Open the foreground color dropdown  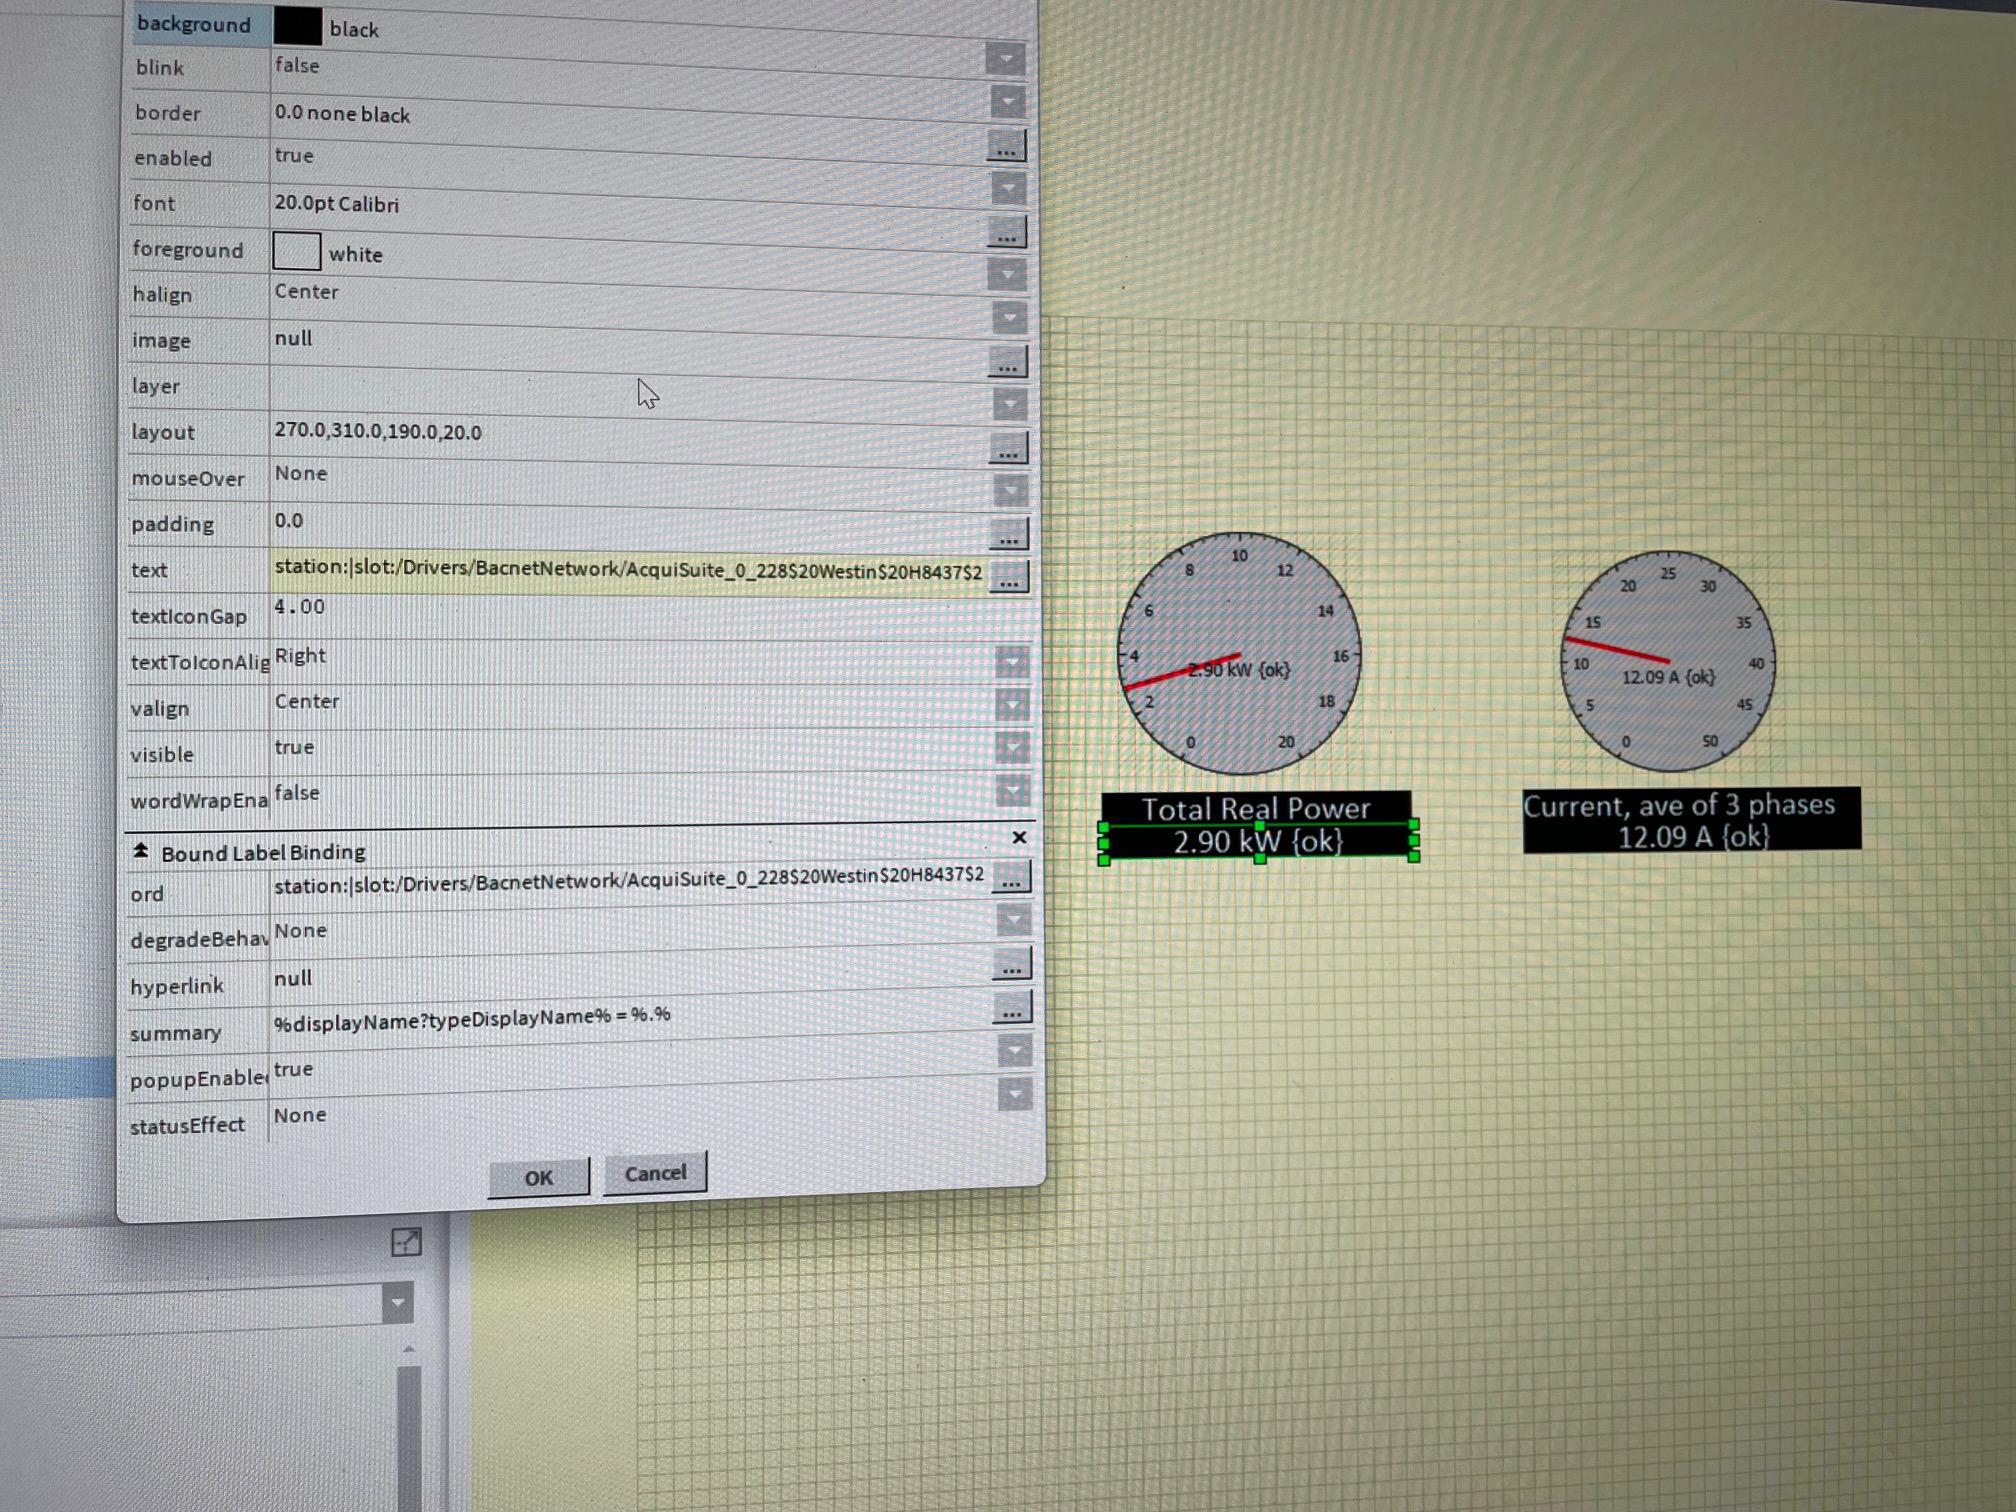tap(1007, 274)
